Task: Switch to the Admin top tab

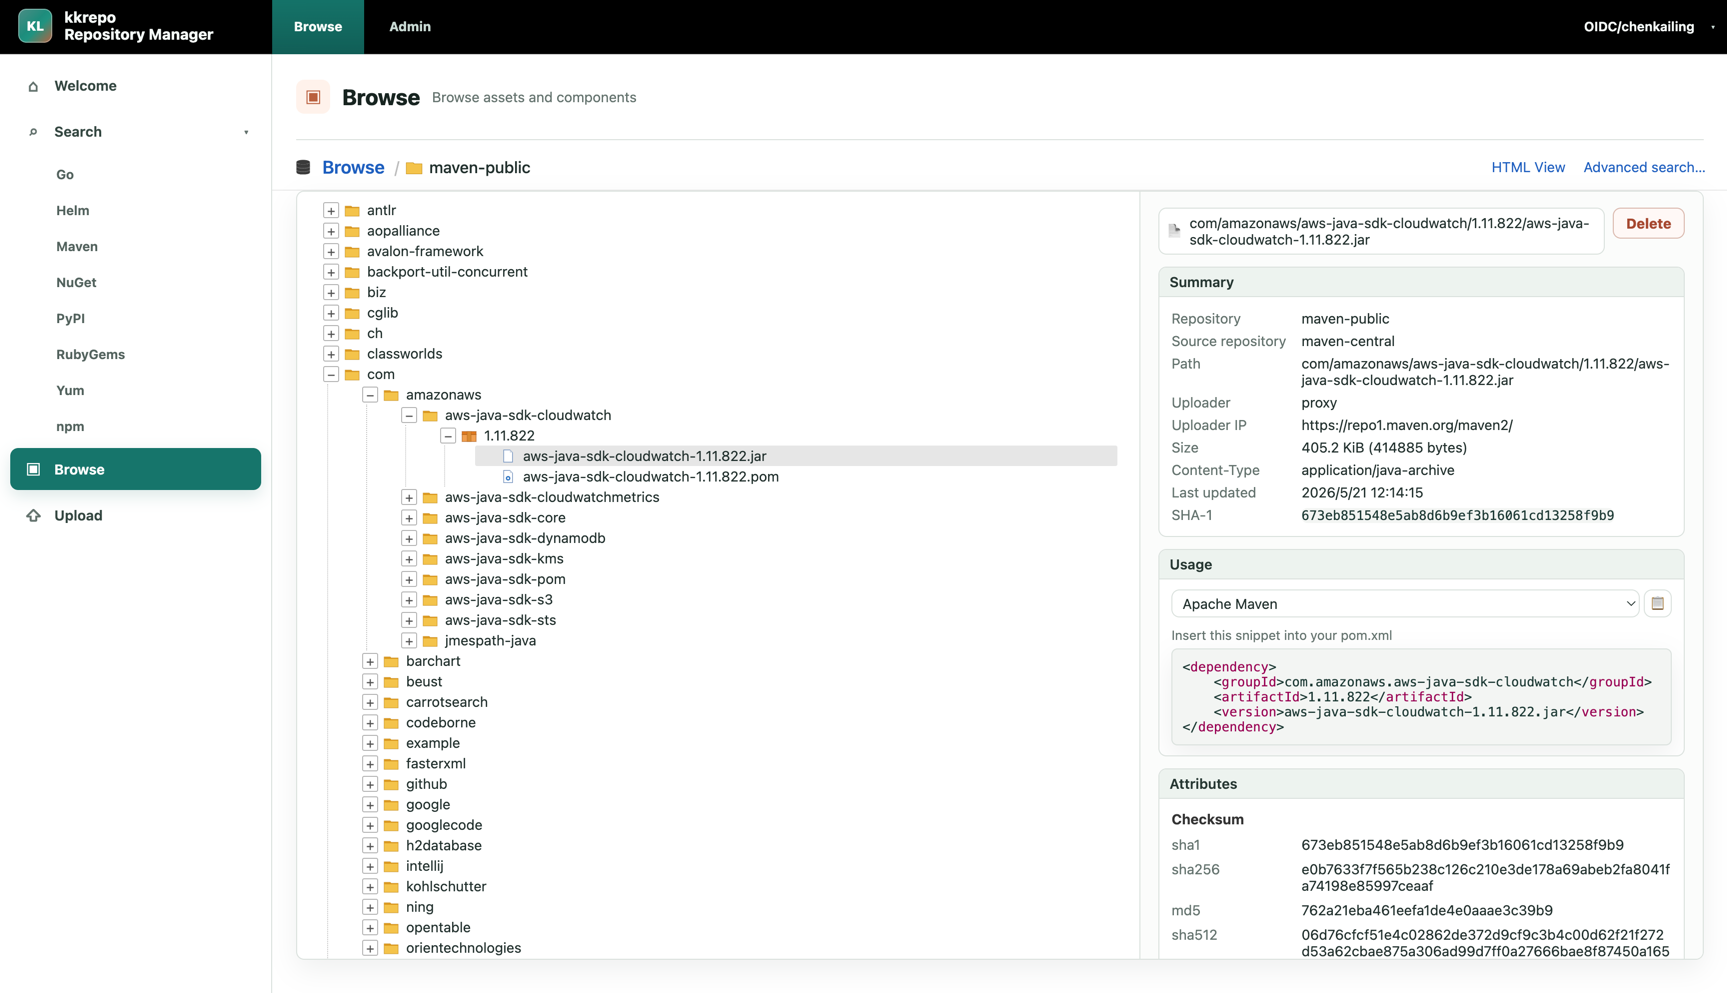Action: (x=410, y=27)
